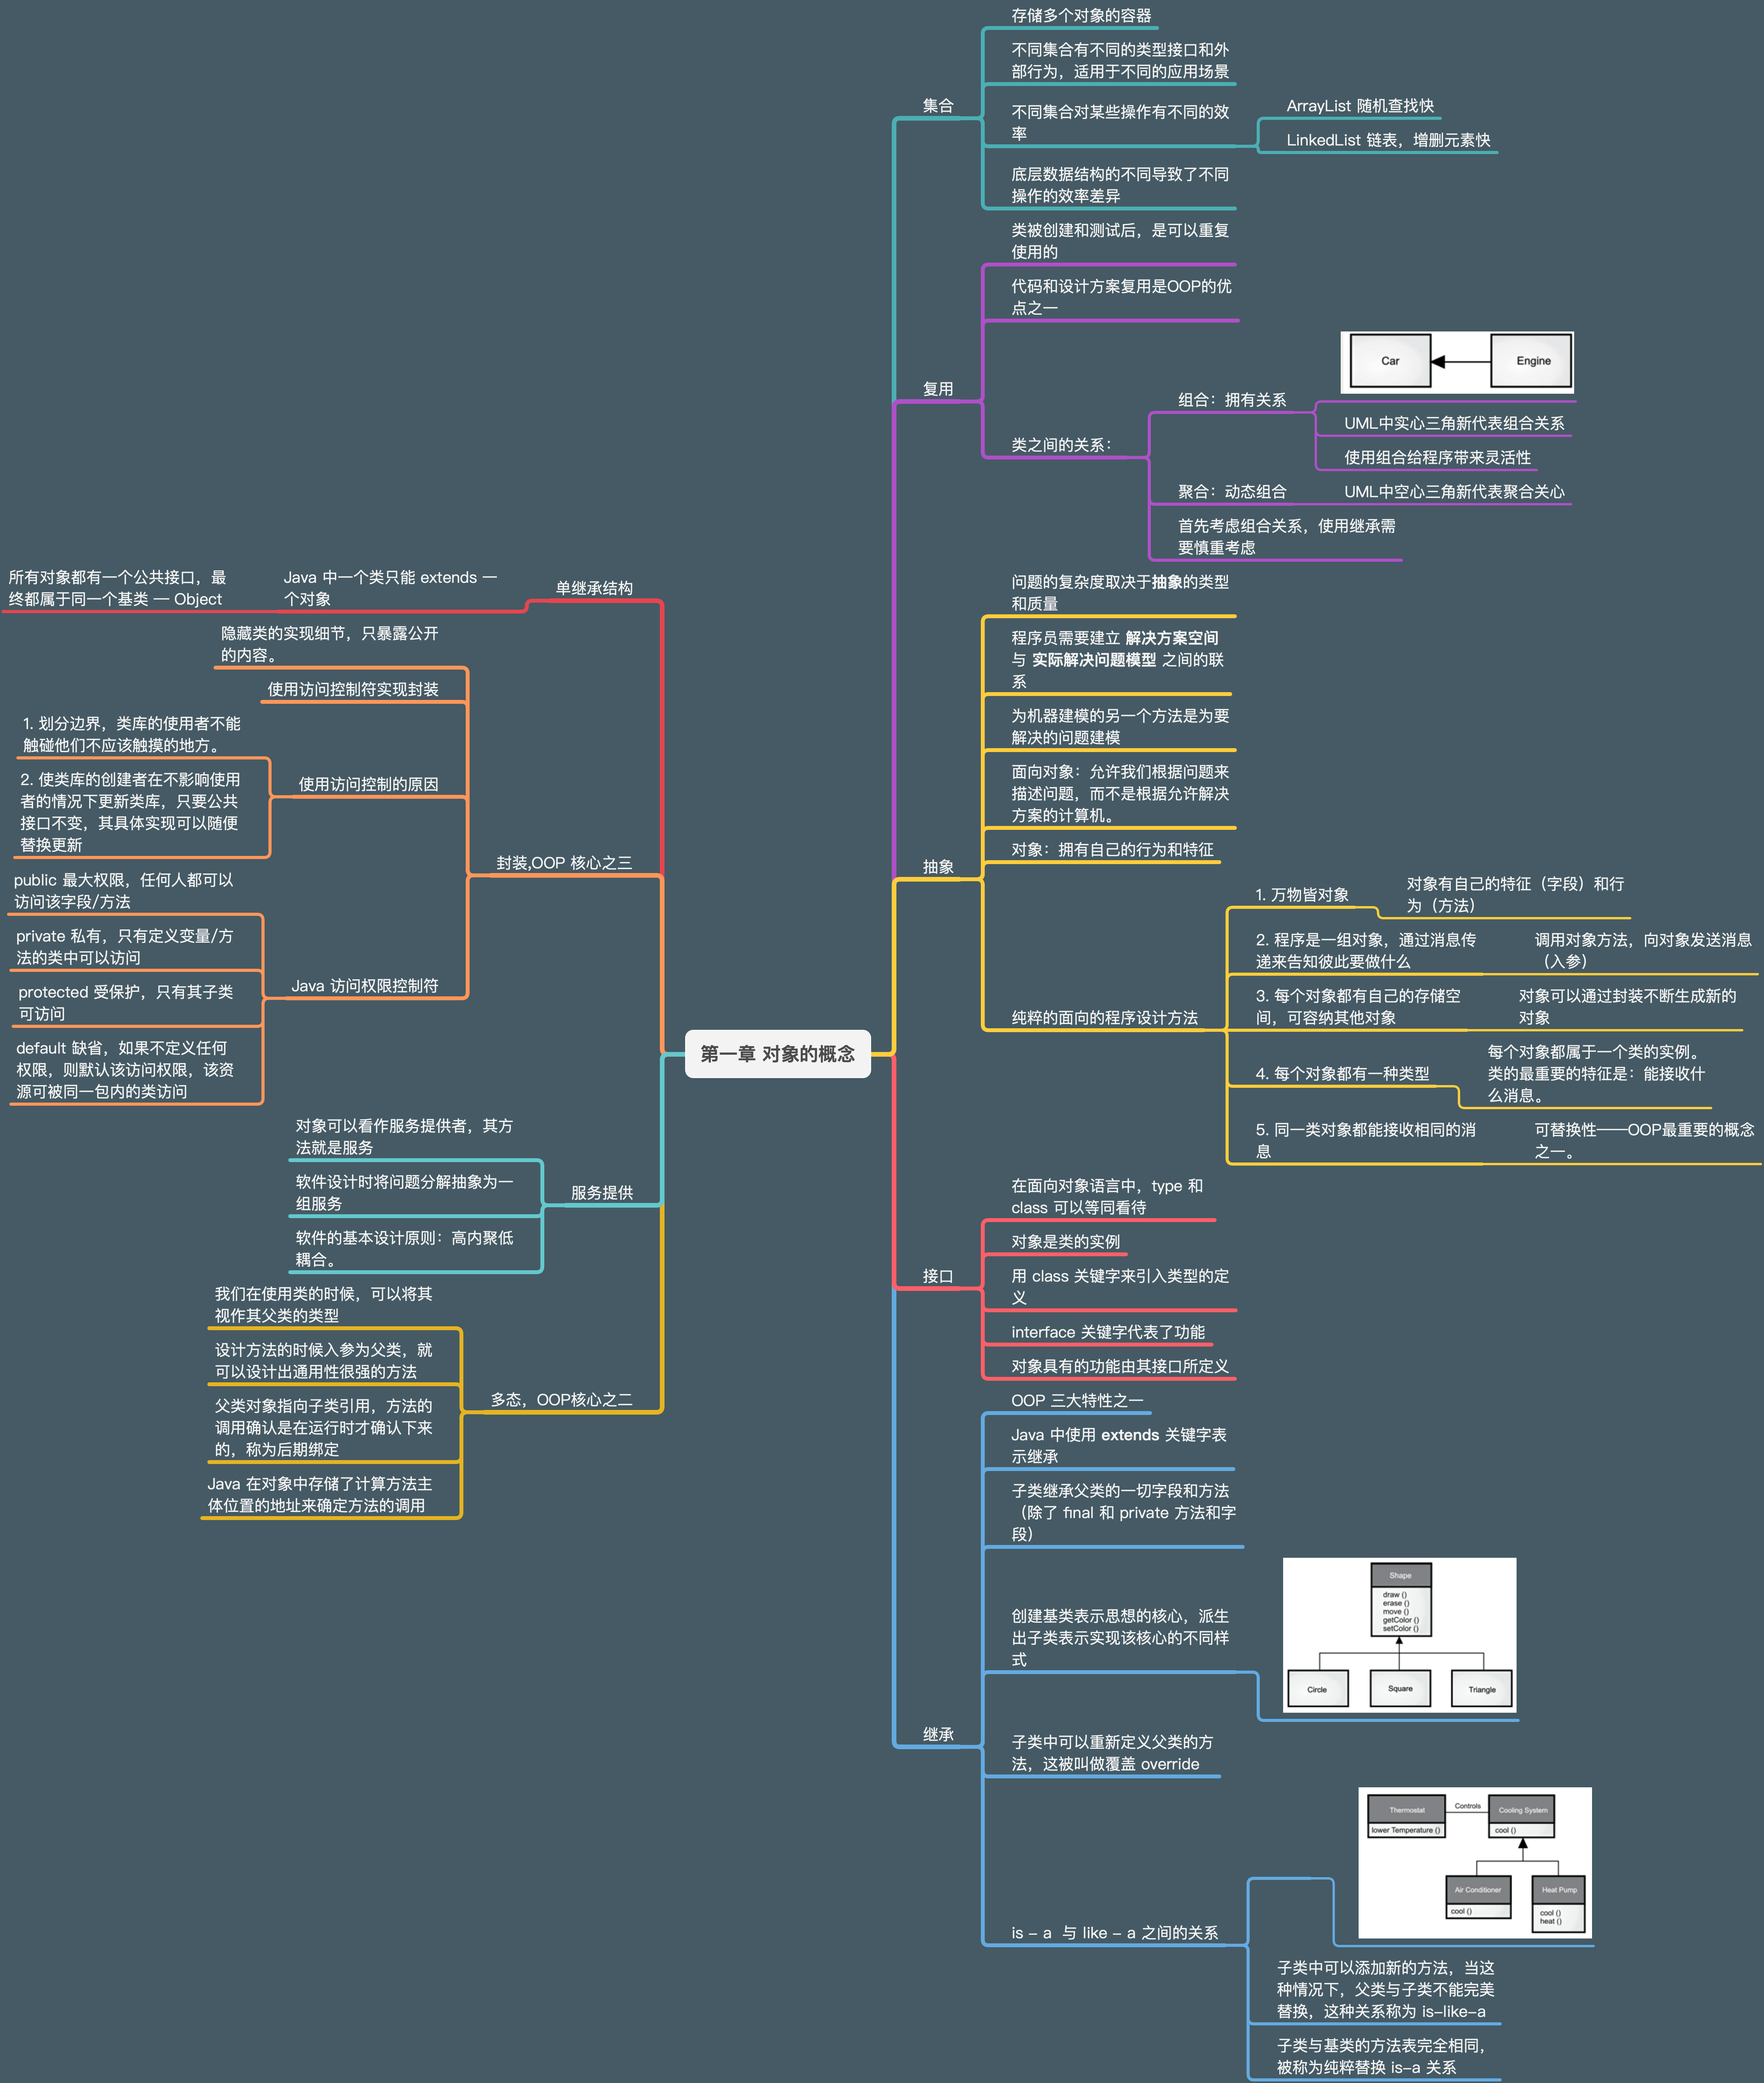Select the Java 访问权限控制符 node
Viewport: 1764px width, 2083px height.
[364, 986]
